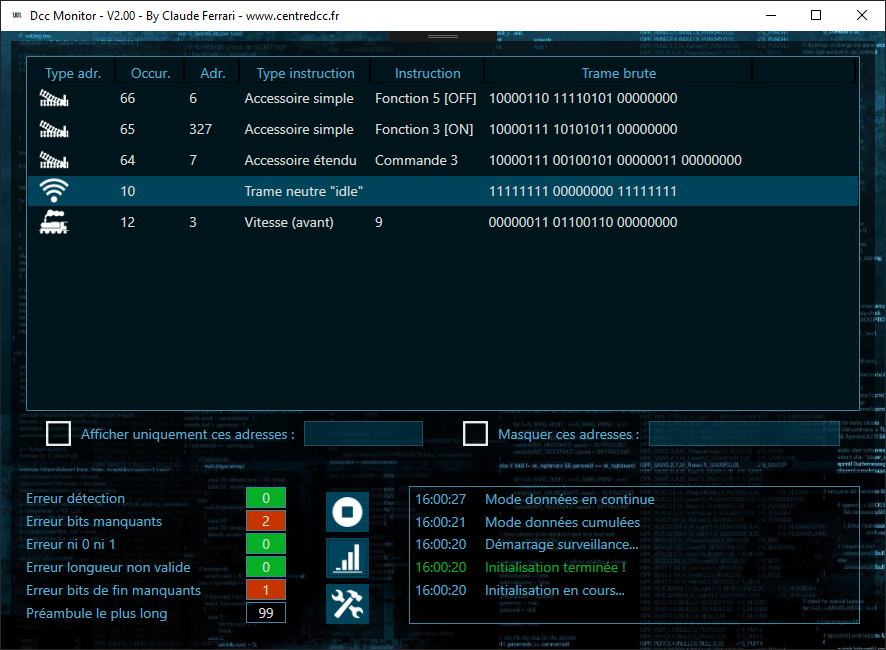Click the address field for 'Masquer ces adresses'
Image resolution: width=886 pixels, height=650 pixels.
(x=744, y=434)
